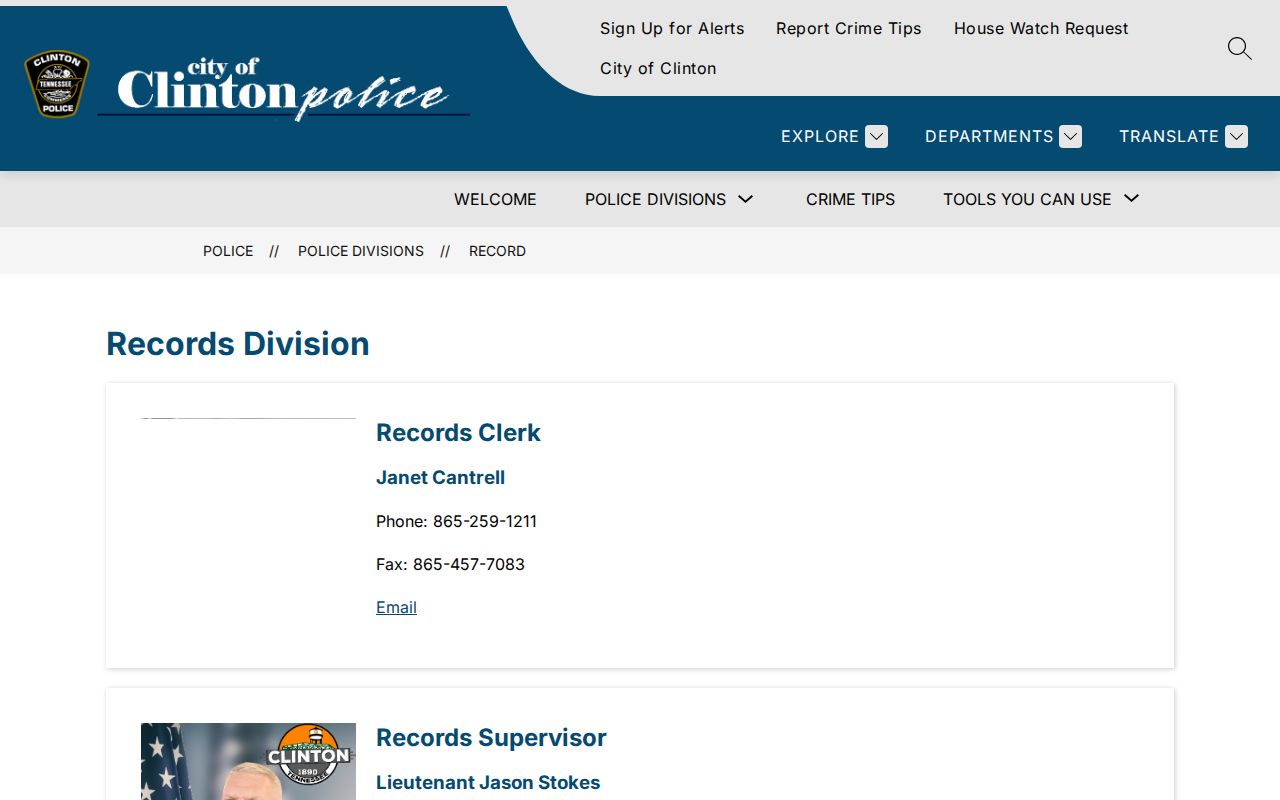This screenshot has width=1280, height=800.
Task: Open House Watch Request link
Action: 1041,28
